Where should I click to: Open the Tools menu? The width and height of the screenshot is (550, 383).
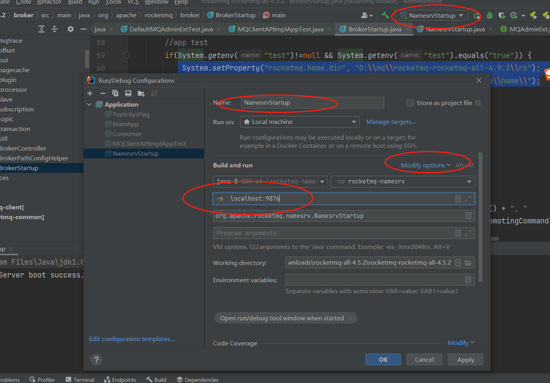(x=113, y=2)
